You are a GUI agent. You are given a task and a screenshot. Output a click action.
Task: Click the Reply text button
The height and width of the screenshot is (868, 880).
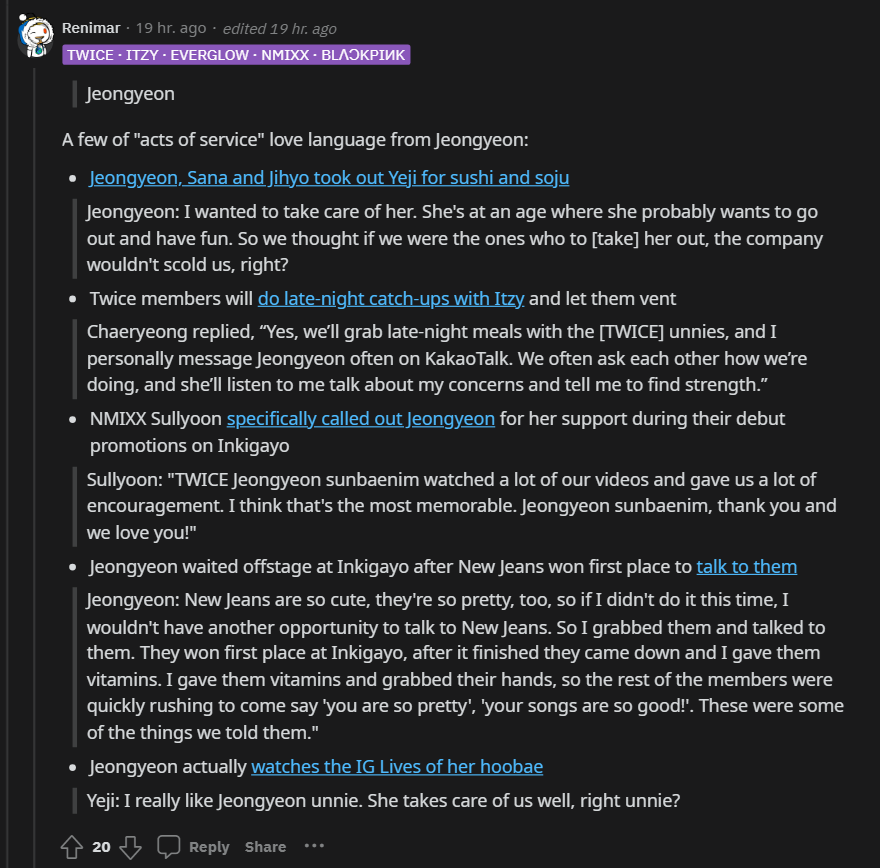point(209,847)
